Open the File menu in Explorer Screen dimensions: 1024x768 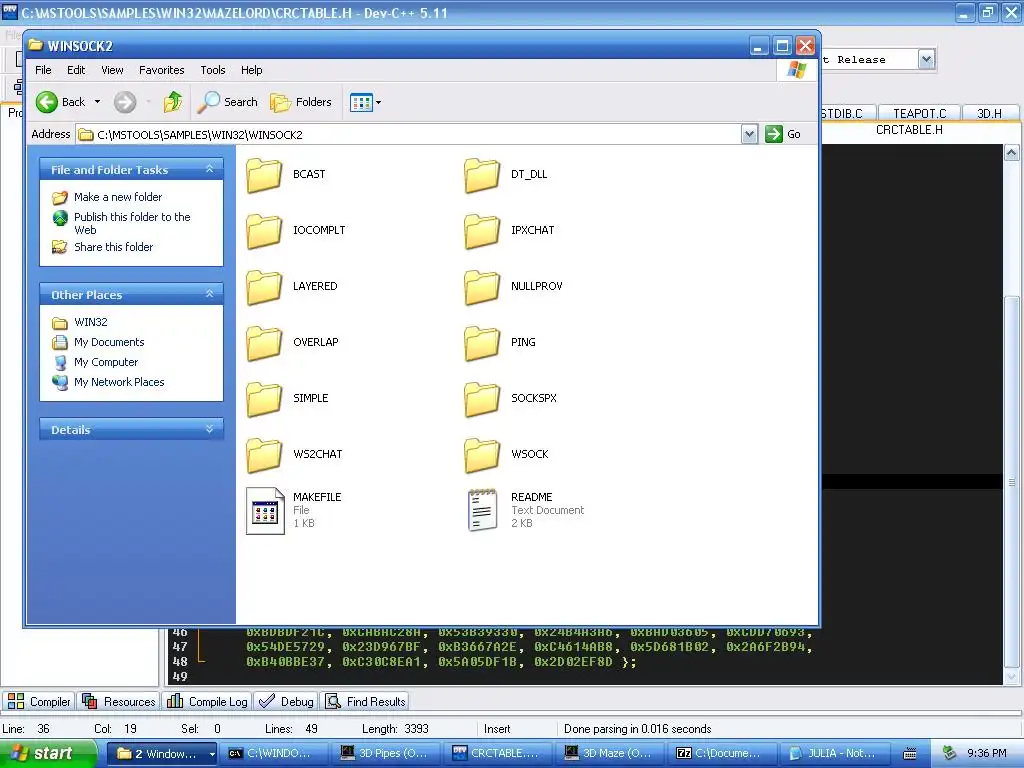43,70
